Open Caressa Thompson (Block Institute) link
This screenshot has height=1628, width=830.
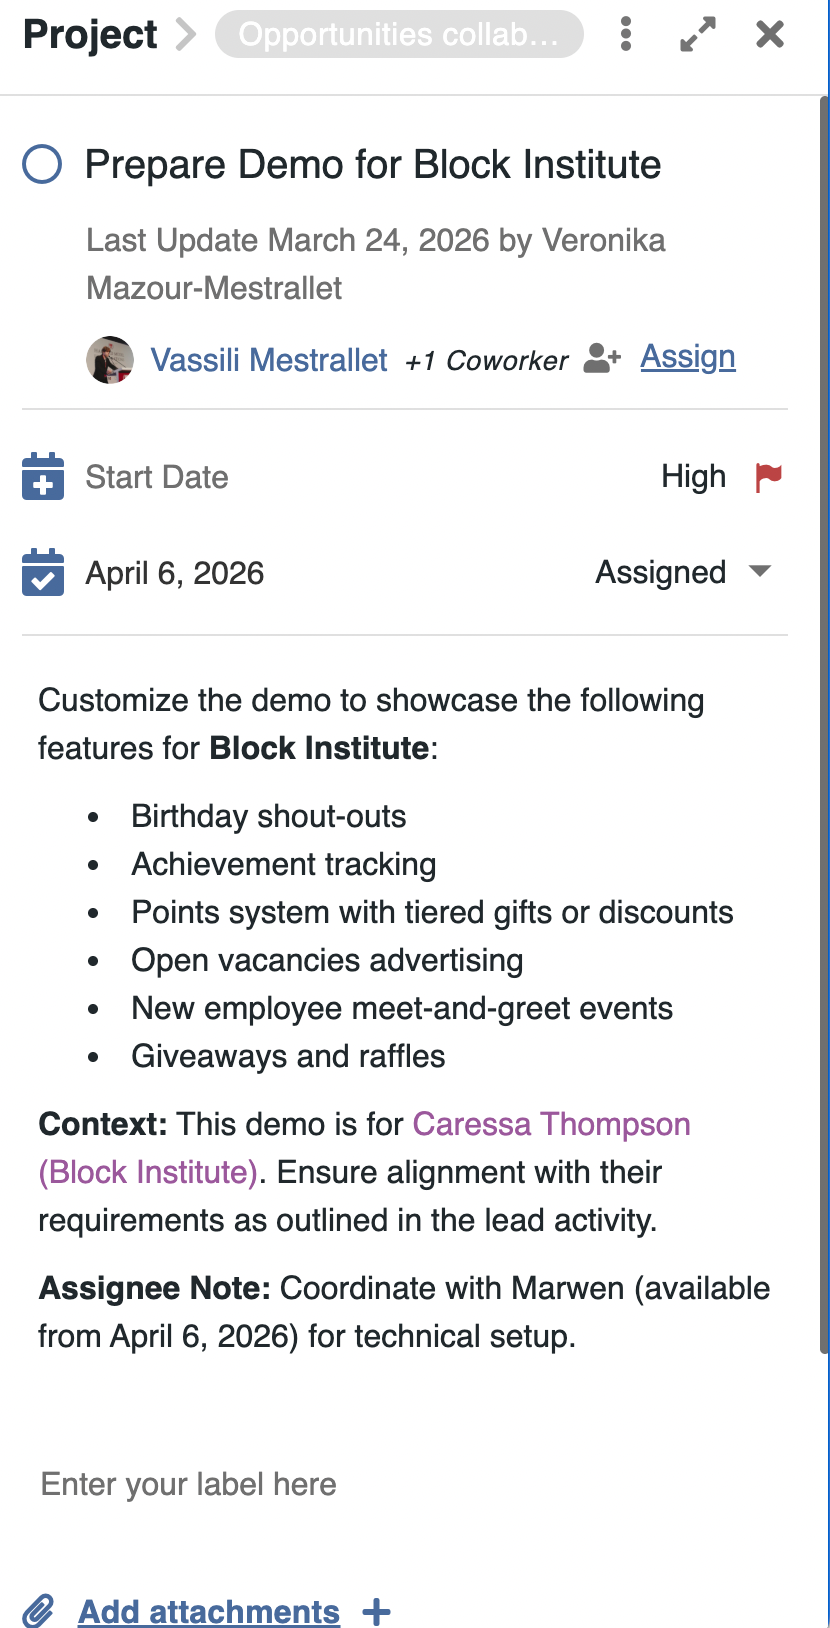pos(551,1124)
